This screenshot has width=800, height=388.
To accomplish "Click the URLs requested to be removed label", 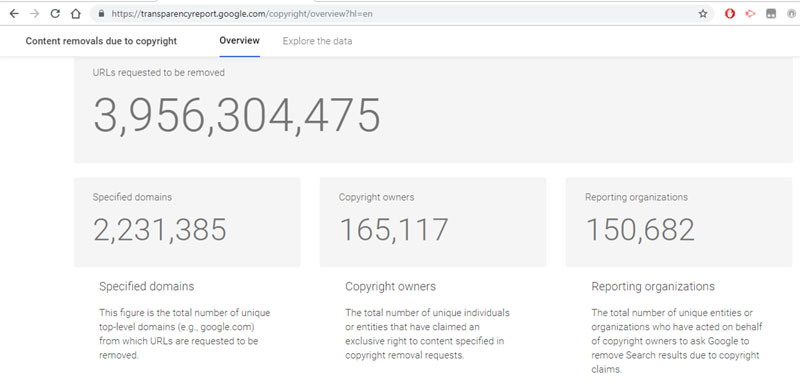I will (x=159, y=72).
